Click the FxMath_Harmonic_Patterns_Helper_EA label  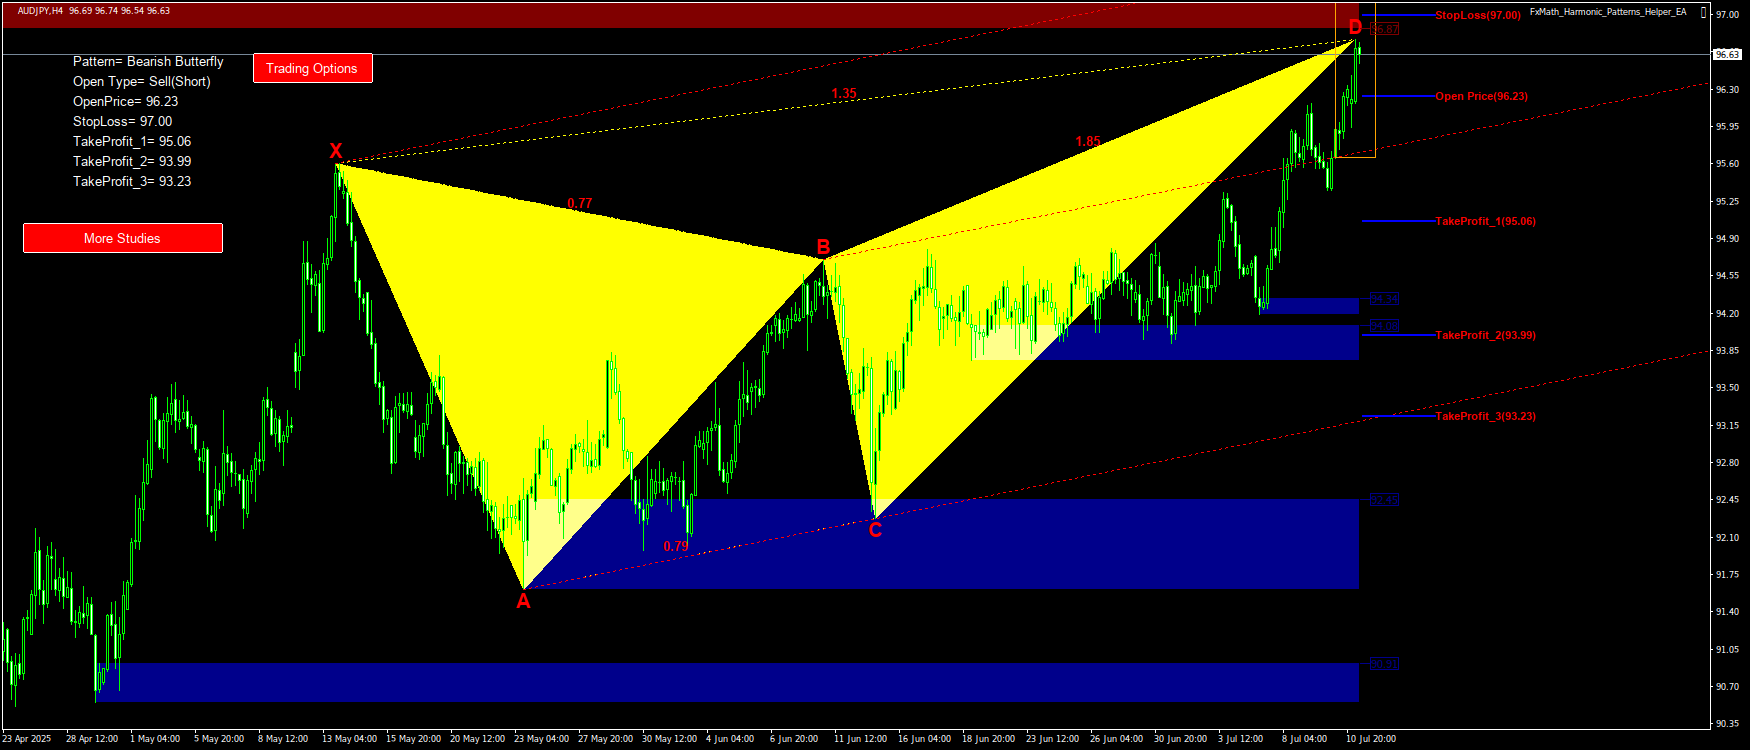click(1607, 12)
